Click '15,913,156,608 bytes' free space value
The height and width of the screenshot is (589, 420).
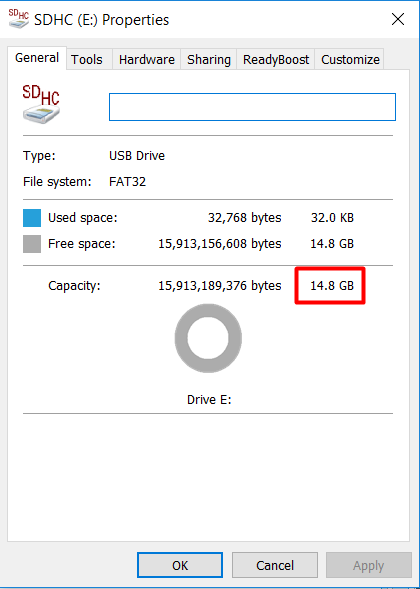(x=220, y=244)
